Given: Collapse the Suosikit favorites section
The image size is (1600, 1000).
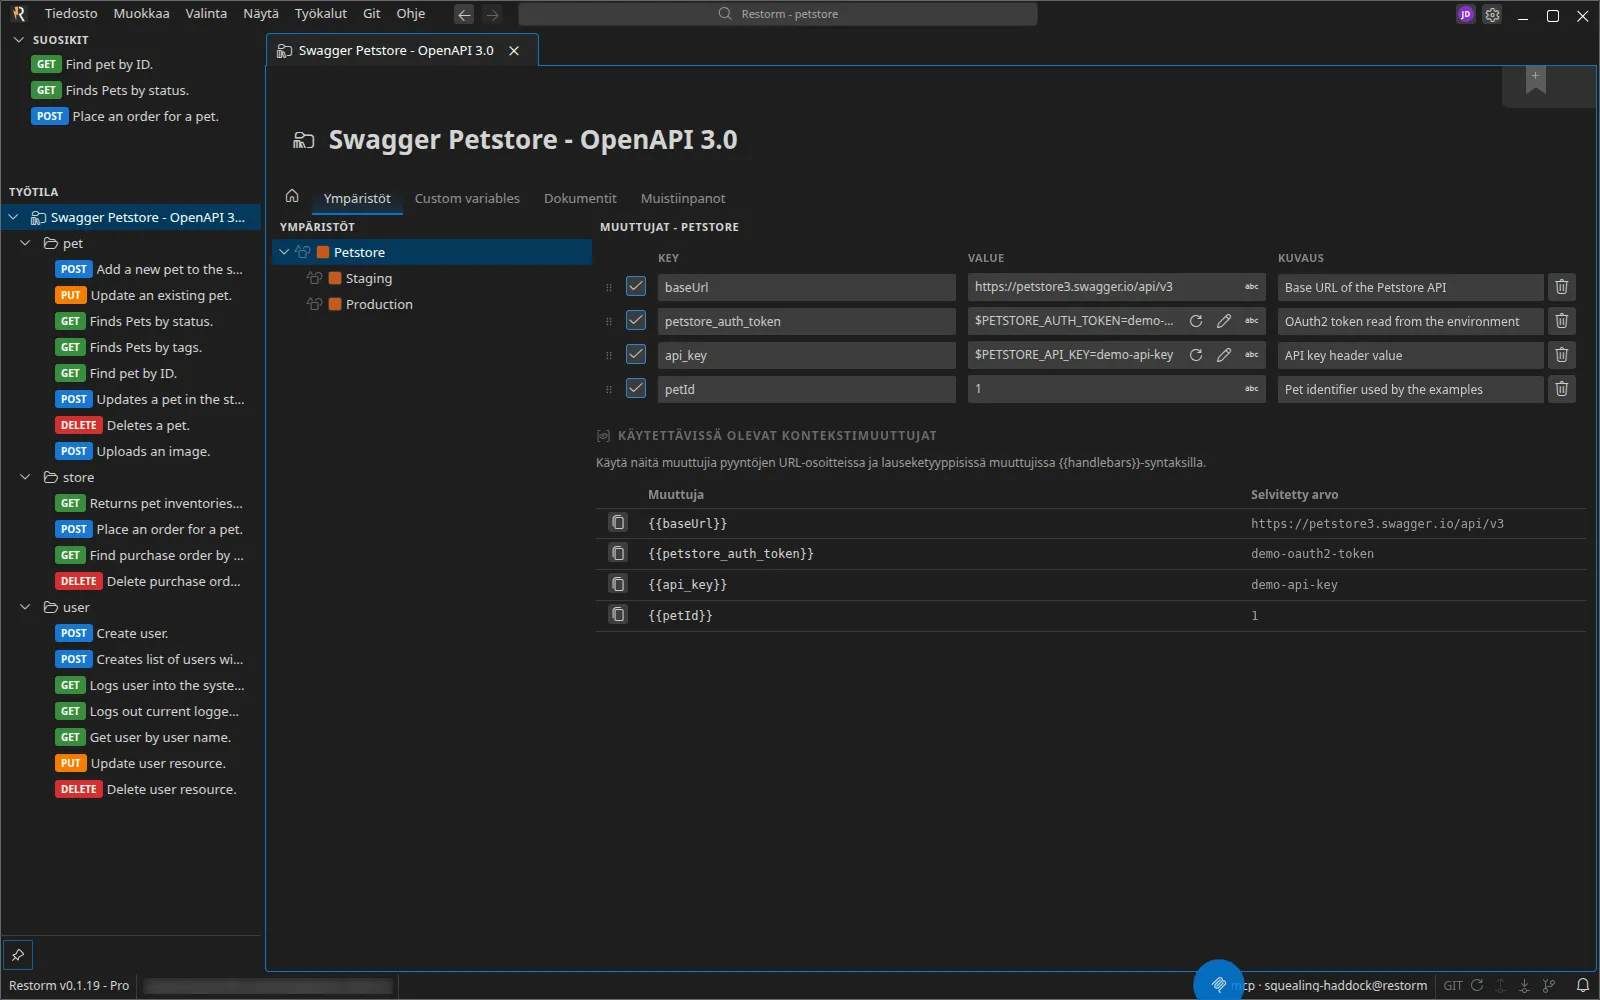Looking at the screenshot, I should [18, 40].
